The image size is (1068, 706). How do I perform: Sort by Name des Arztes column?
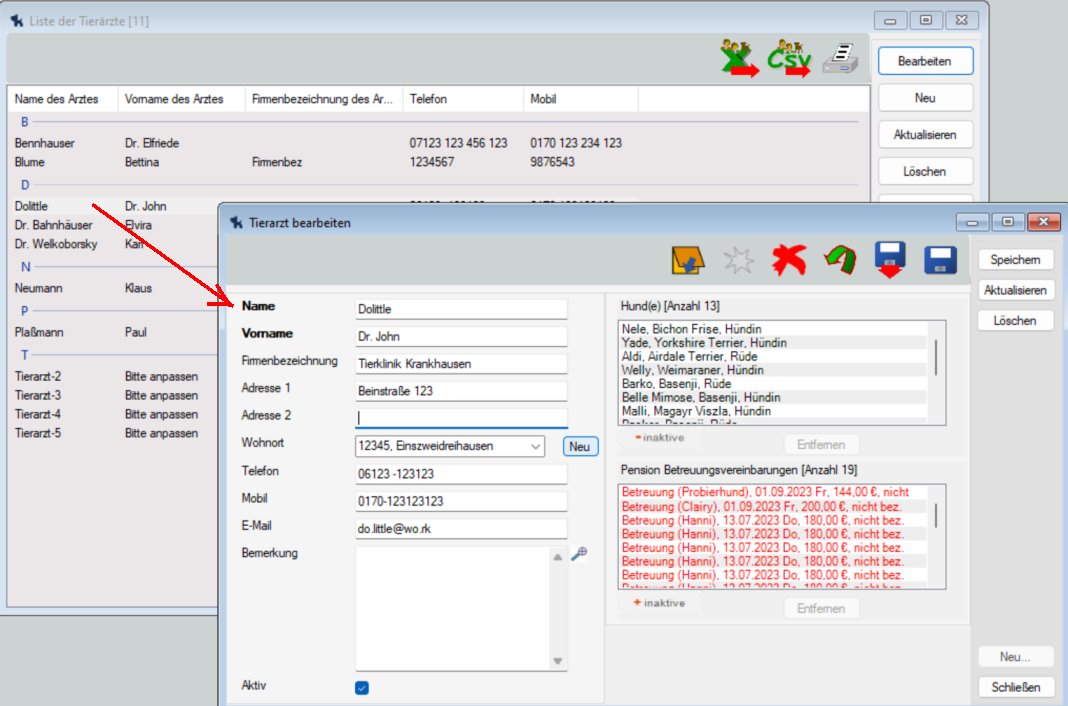[x=62, y=100]
